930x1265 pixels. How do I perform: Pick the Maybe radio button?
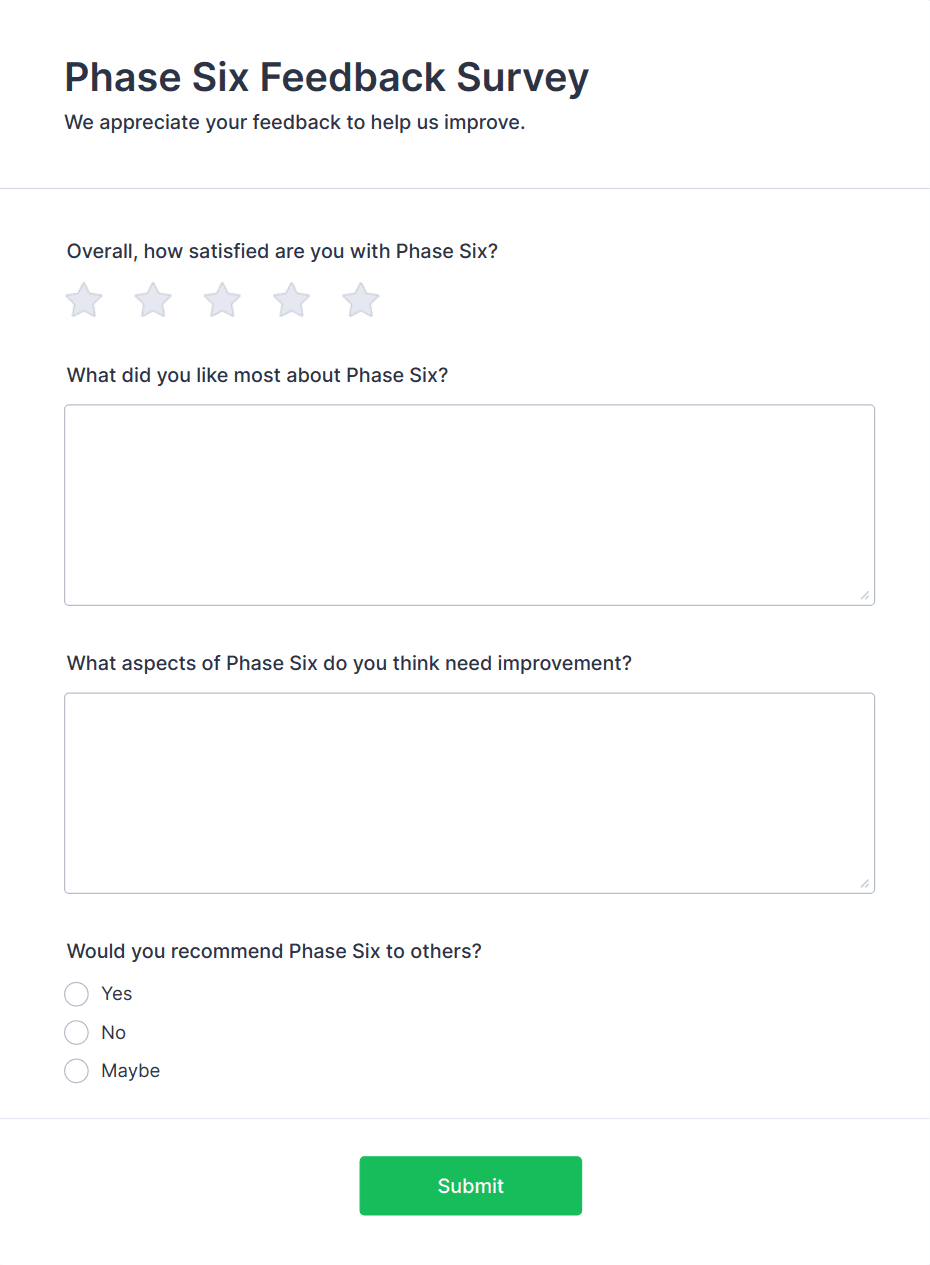click(77, 1071)
